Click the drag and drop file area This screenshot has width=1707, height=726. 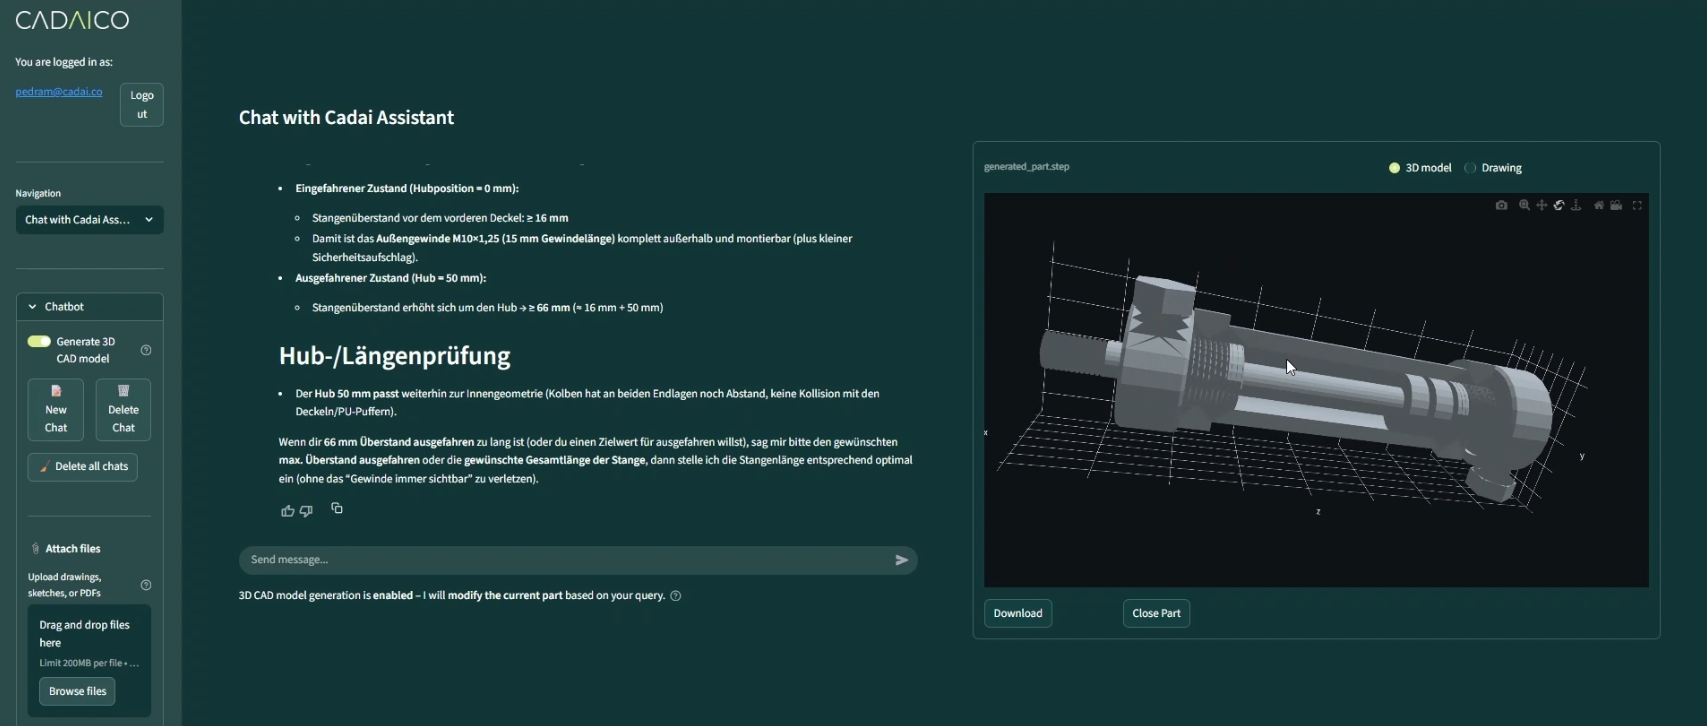[x=89, y=660]
